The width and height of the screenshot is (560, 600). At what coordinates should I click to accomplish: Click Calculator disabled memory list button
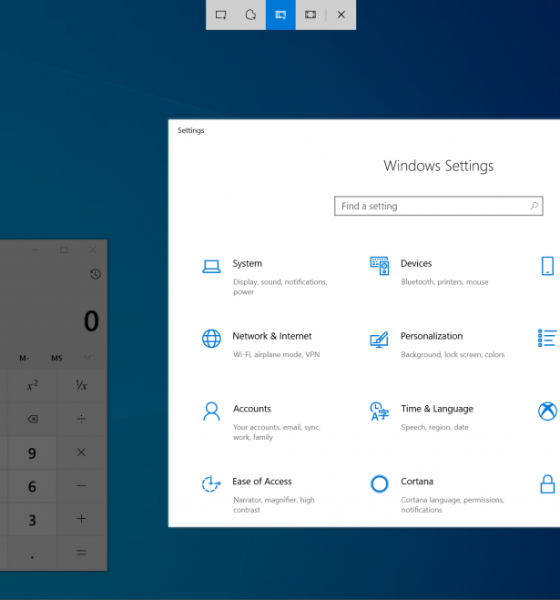point(89,358)
